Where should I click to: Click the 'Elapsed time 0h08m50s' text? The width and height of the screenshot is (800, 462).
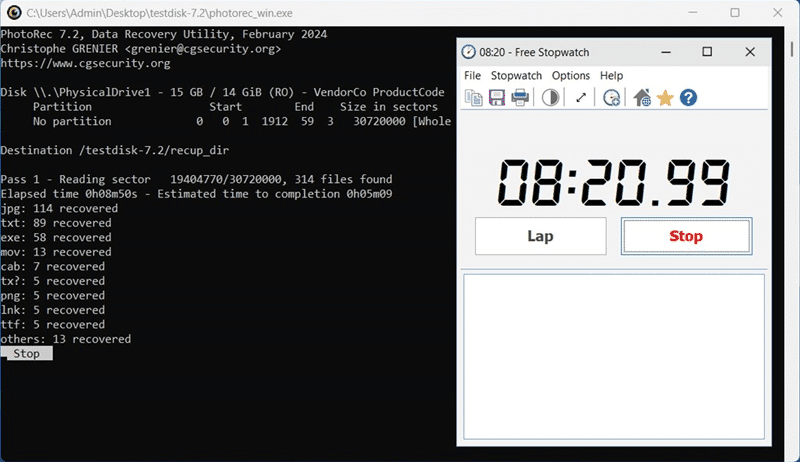pyautogui.click(x=69, y=194)
